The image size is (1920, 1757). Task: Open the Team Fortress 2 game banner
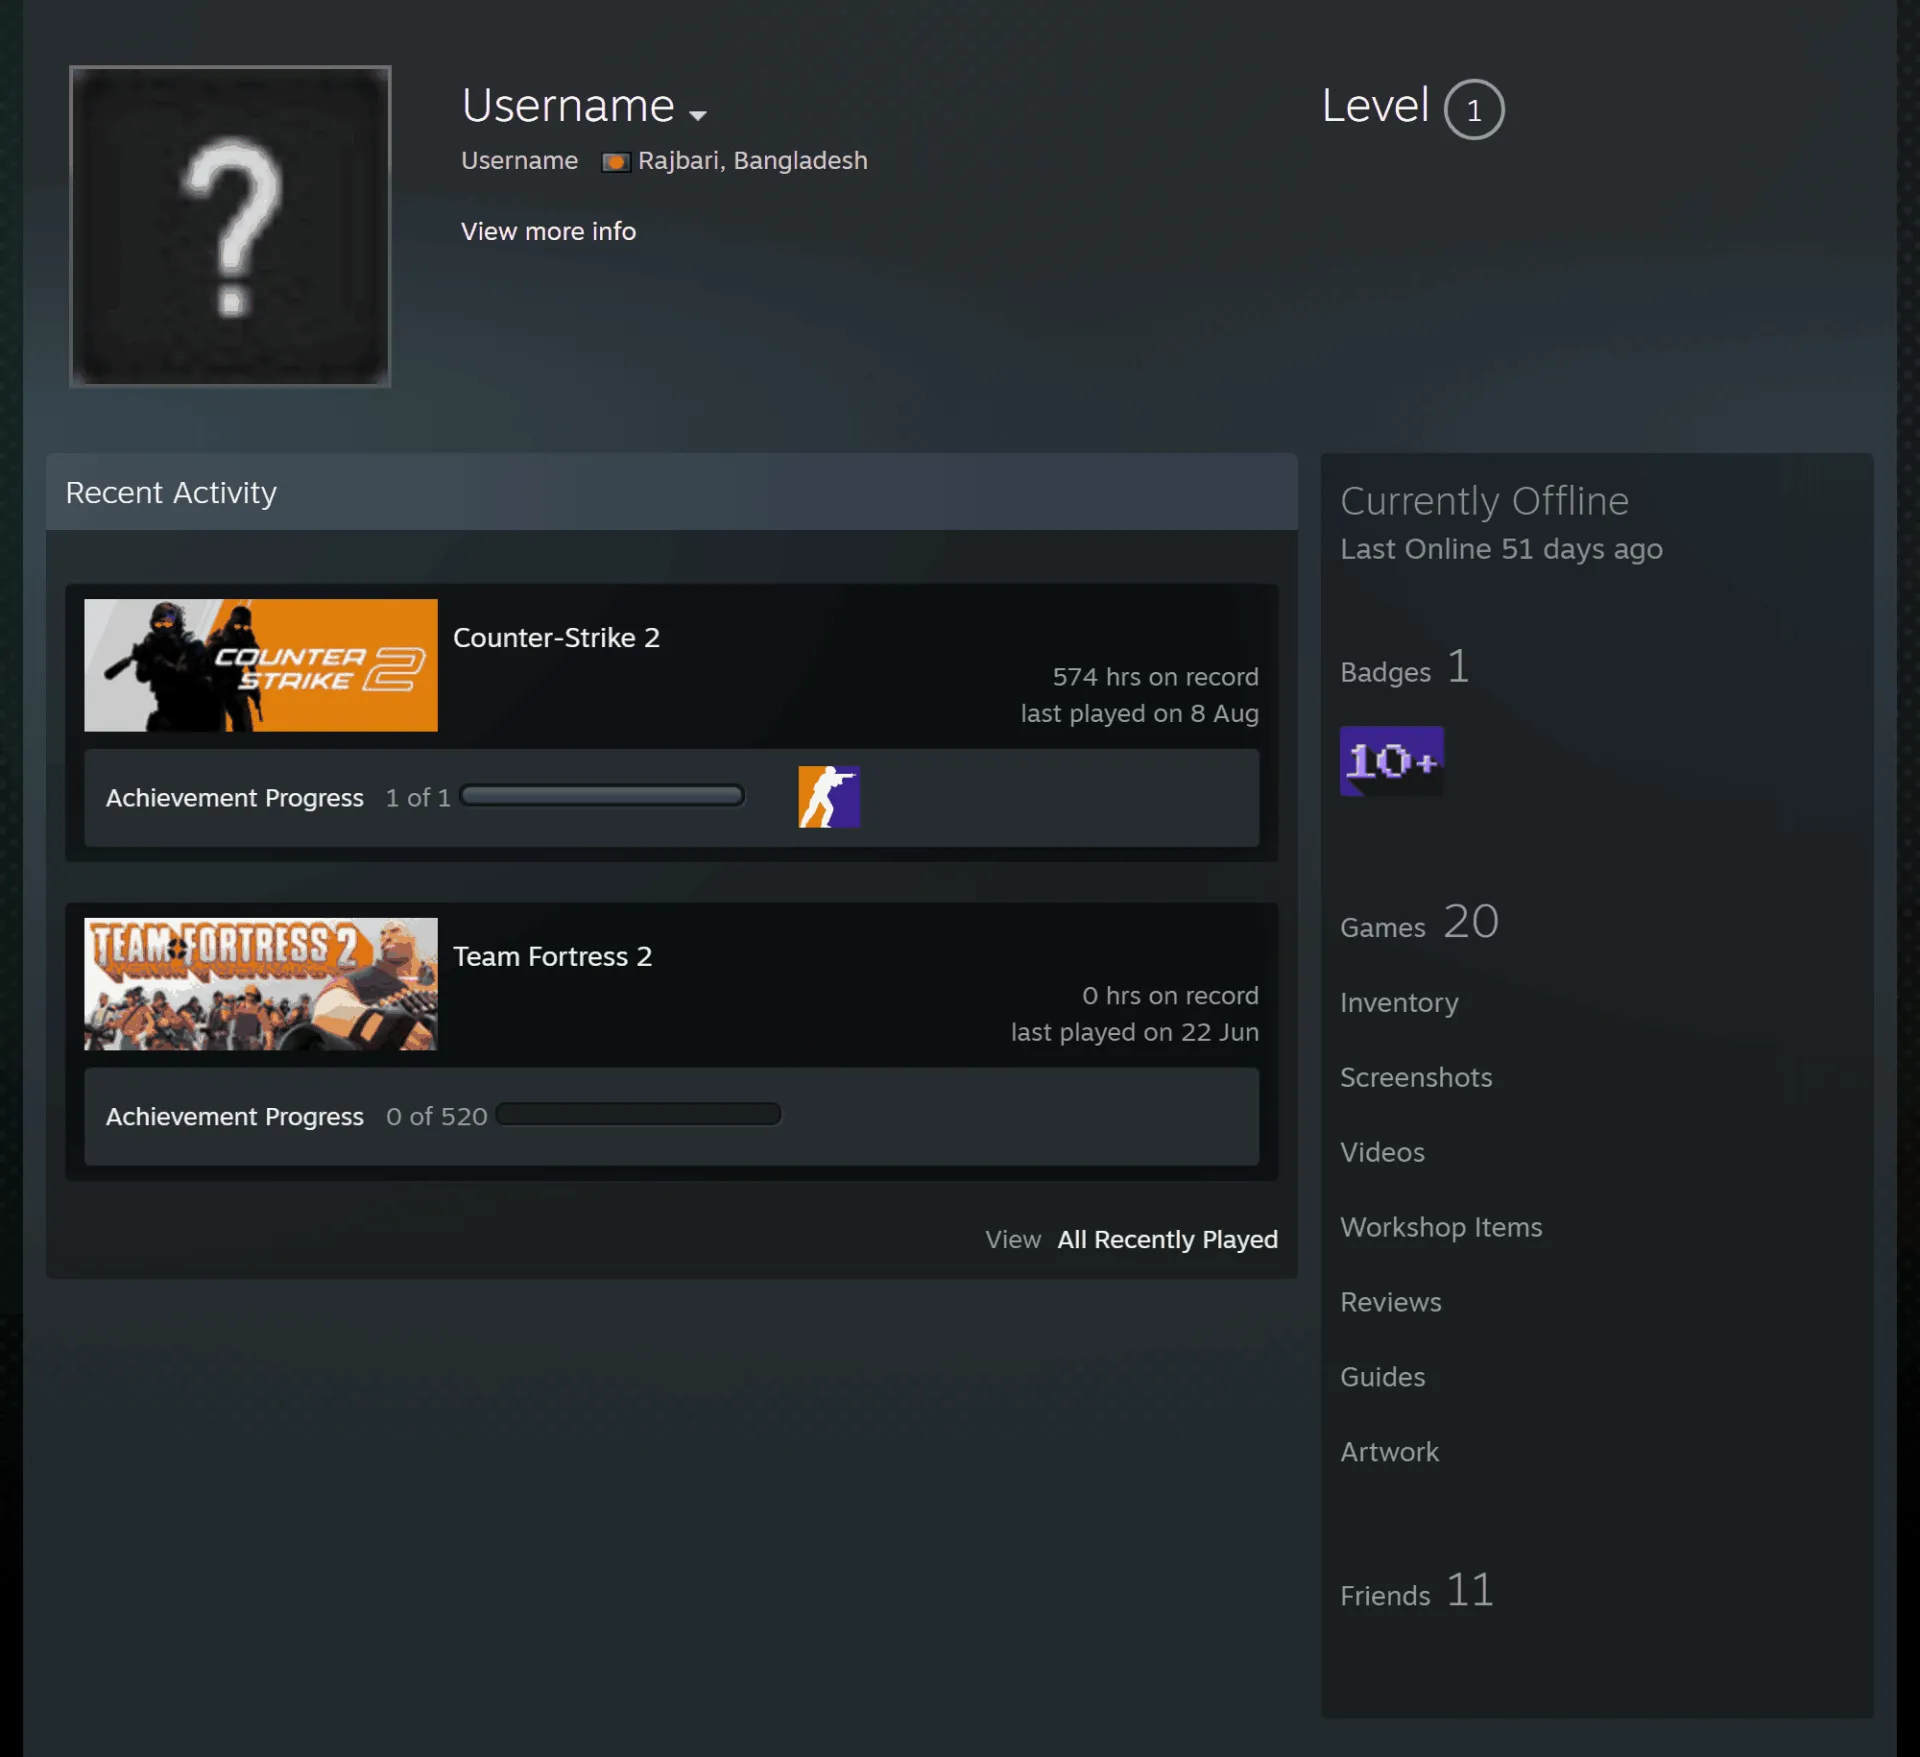click(x=261, y=984)
